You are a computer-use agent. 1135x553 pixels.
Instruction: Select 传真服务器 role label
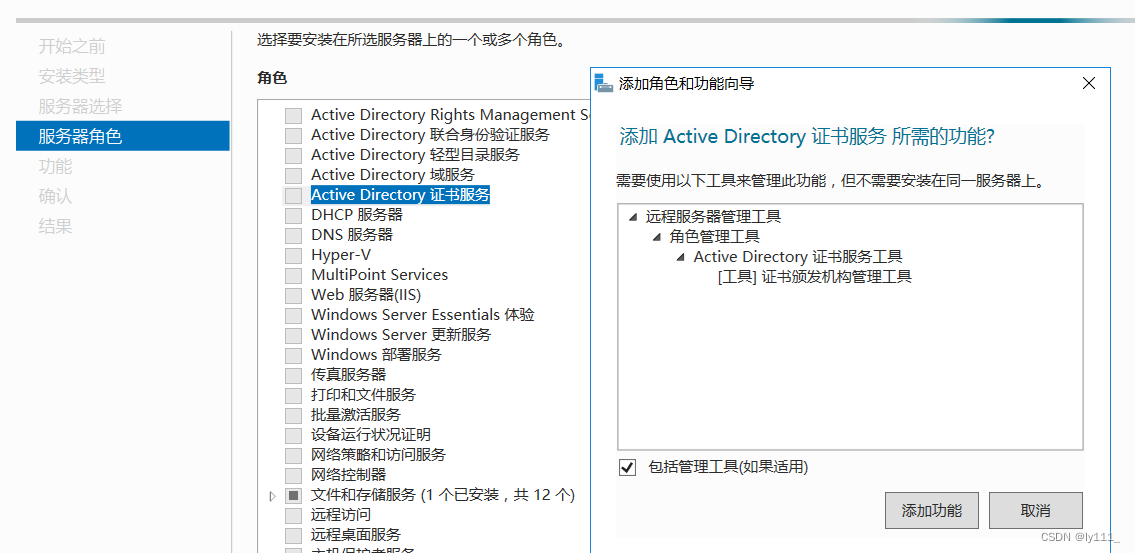pyautogui.click(x=349, y=375)
